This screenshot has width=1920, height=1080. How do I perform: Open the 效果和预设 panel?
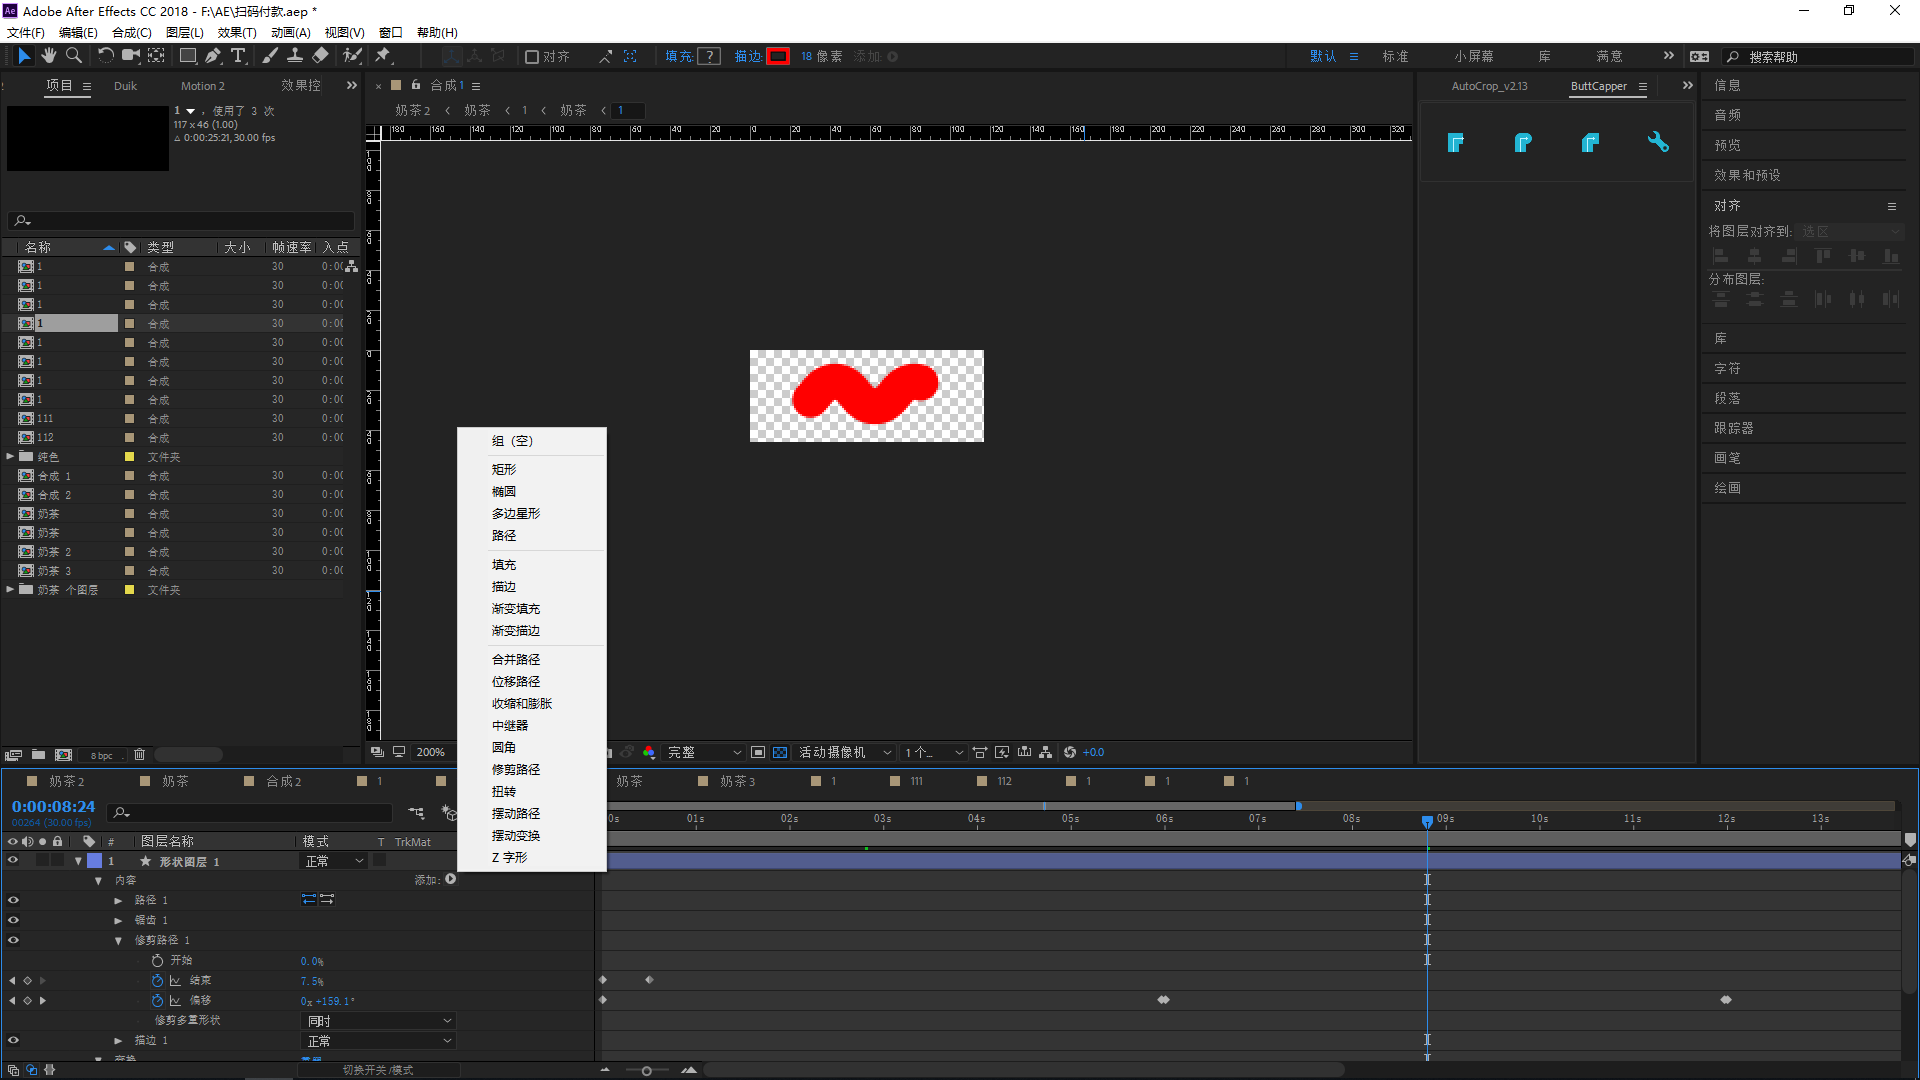coord(1747,175)
